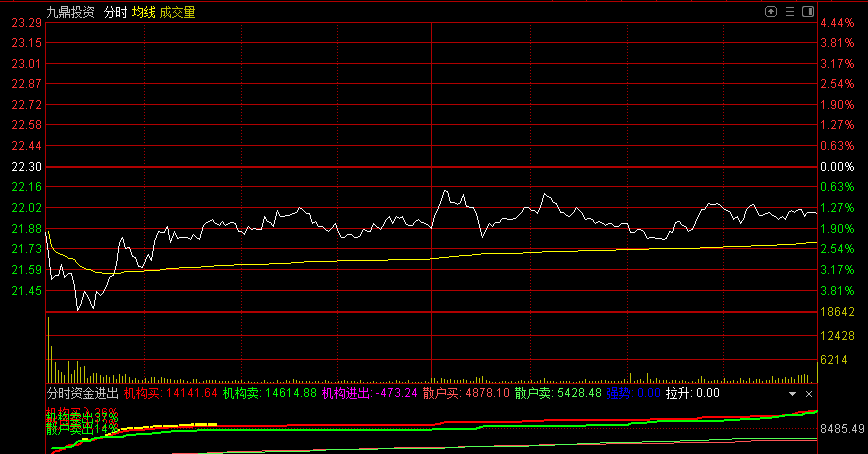The image size is (868, 454).
Task: Click the 分时资金进出 indicator title
Action: point(82,394)
